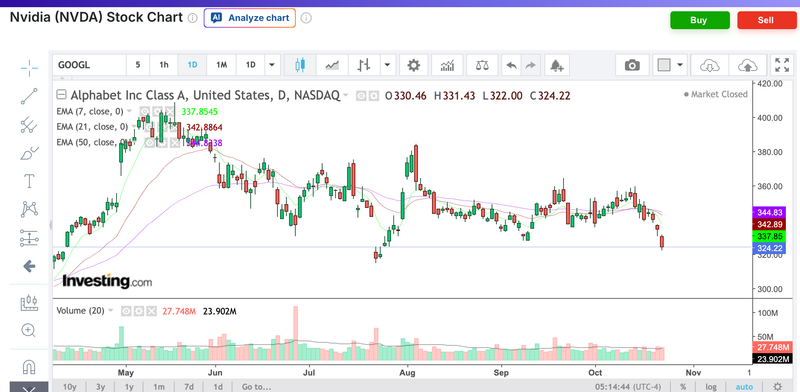Select the trend line drawing tool
This screenshot has width=800, height=392.
tap(29, 96)
